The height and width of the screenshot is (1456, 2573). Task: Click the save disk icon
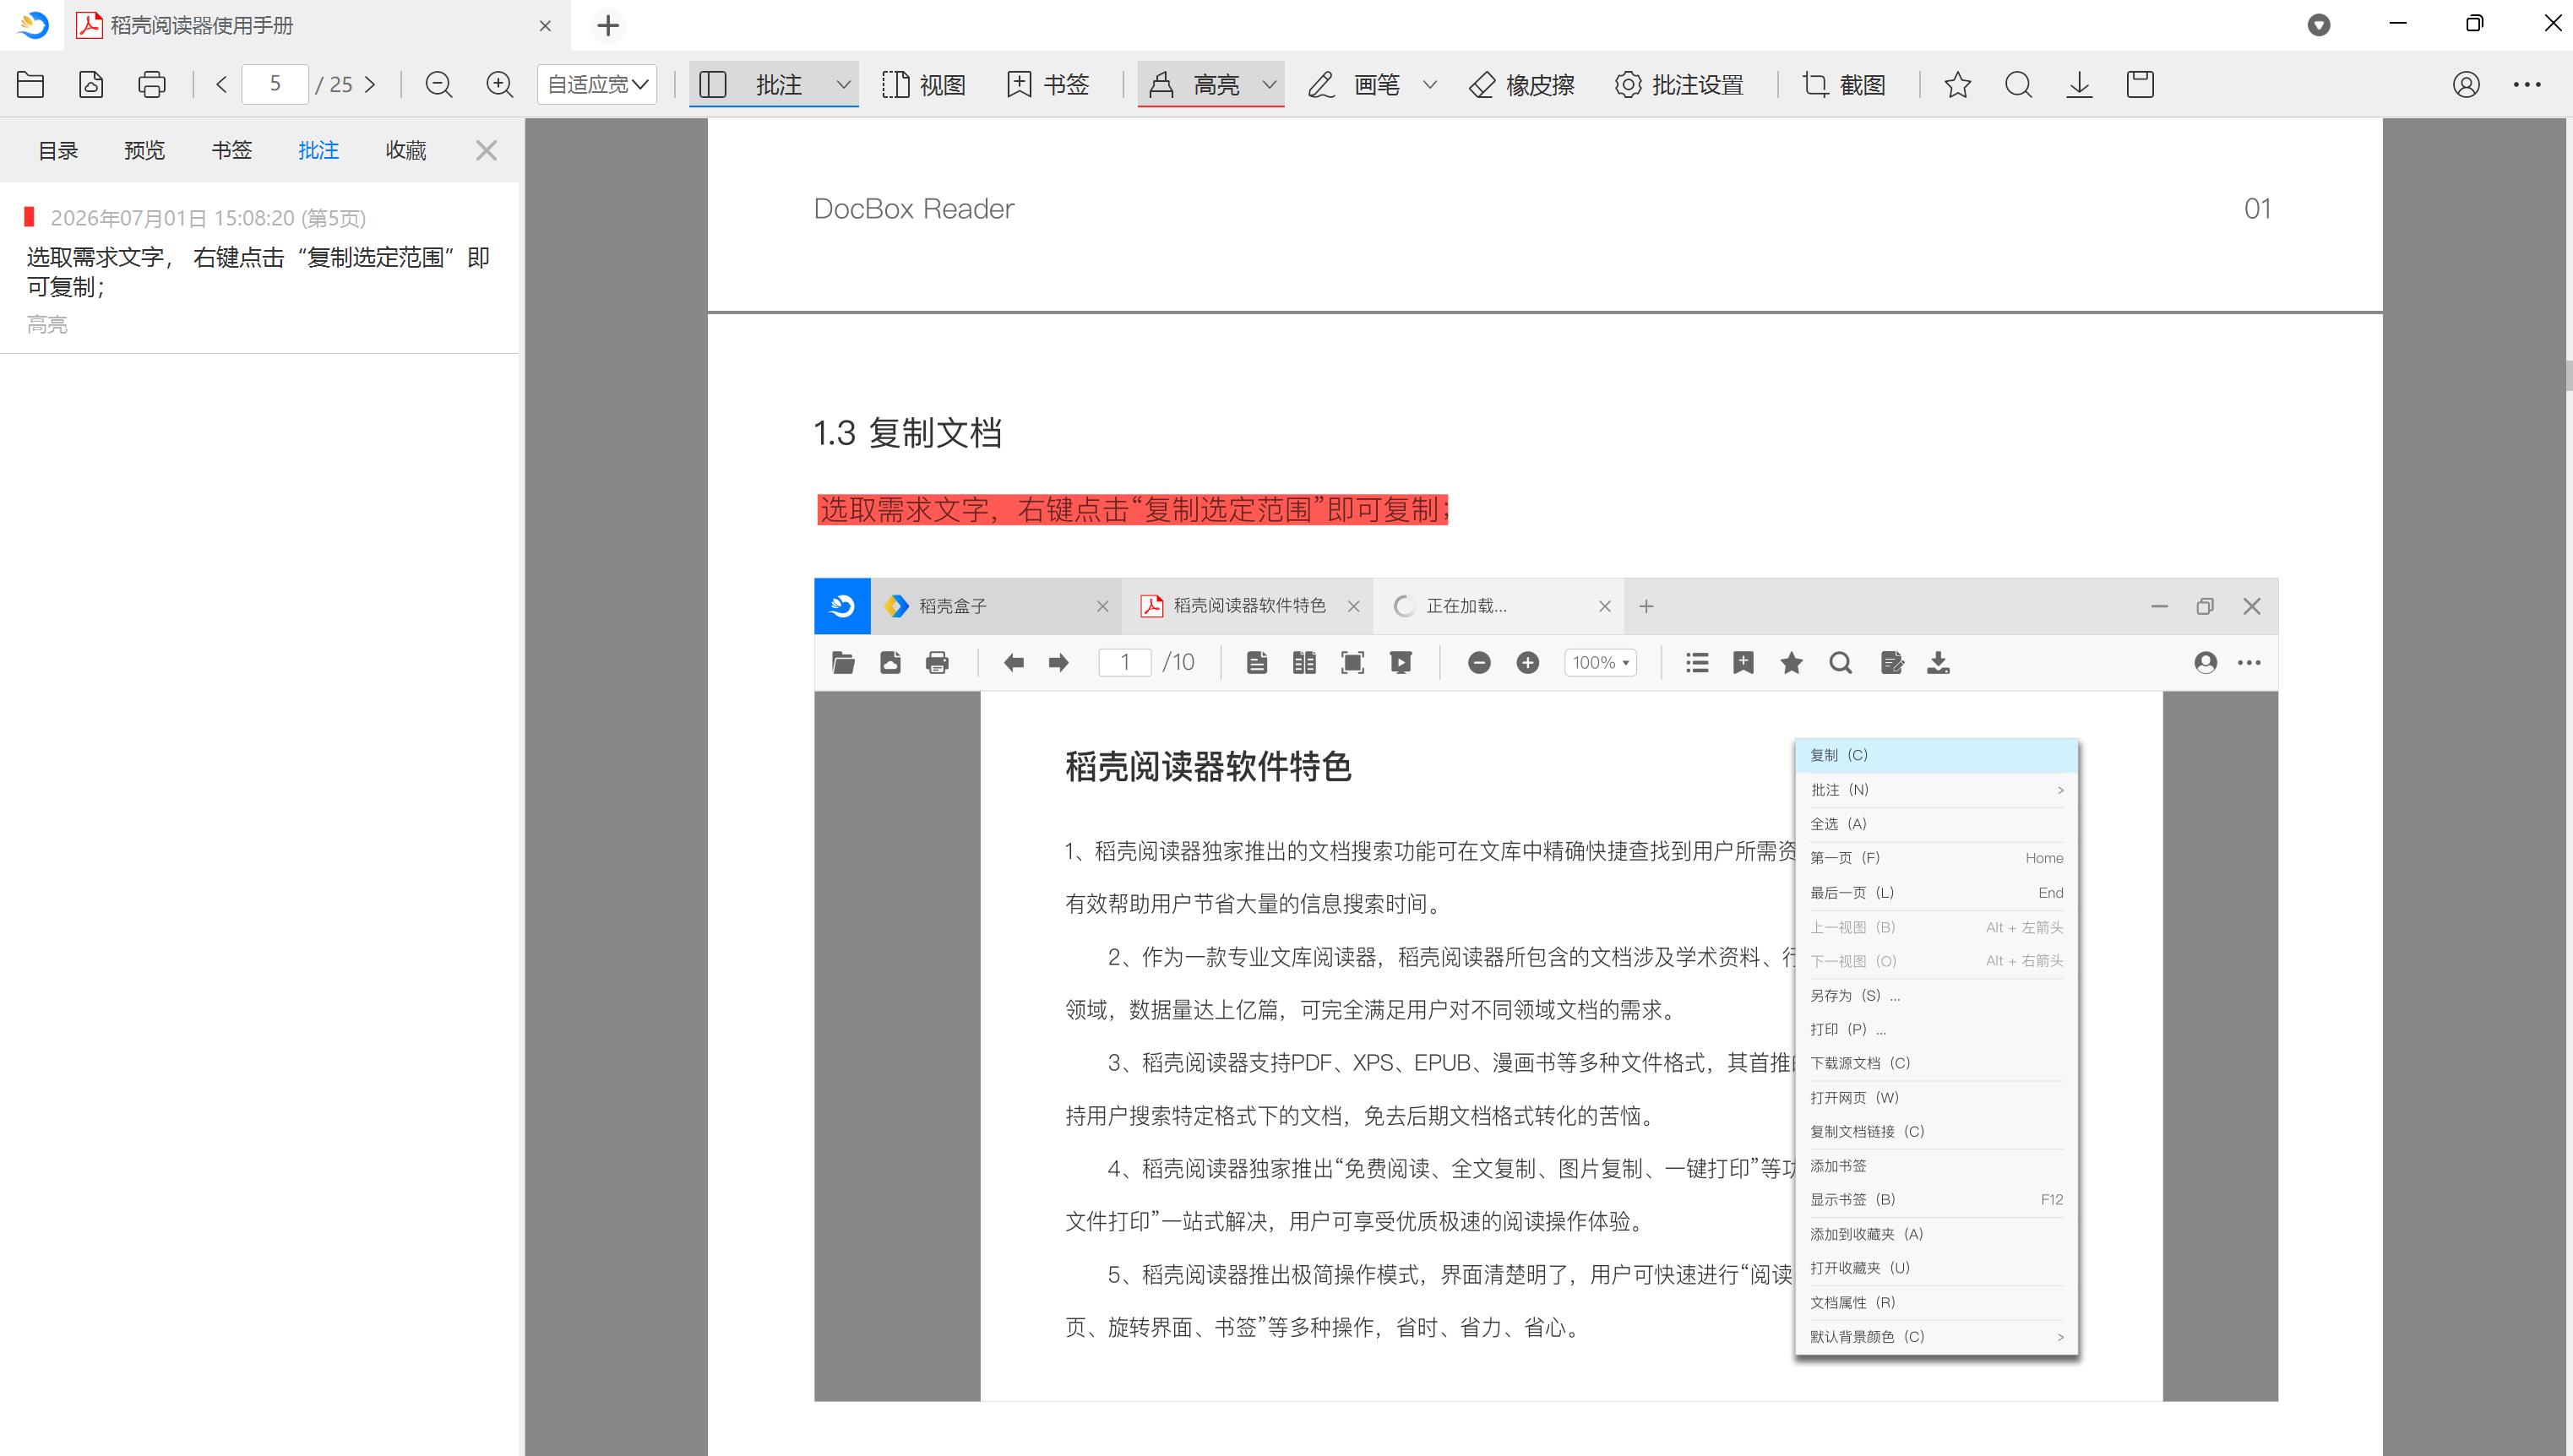(2140, 85)
